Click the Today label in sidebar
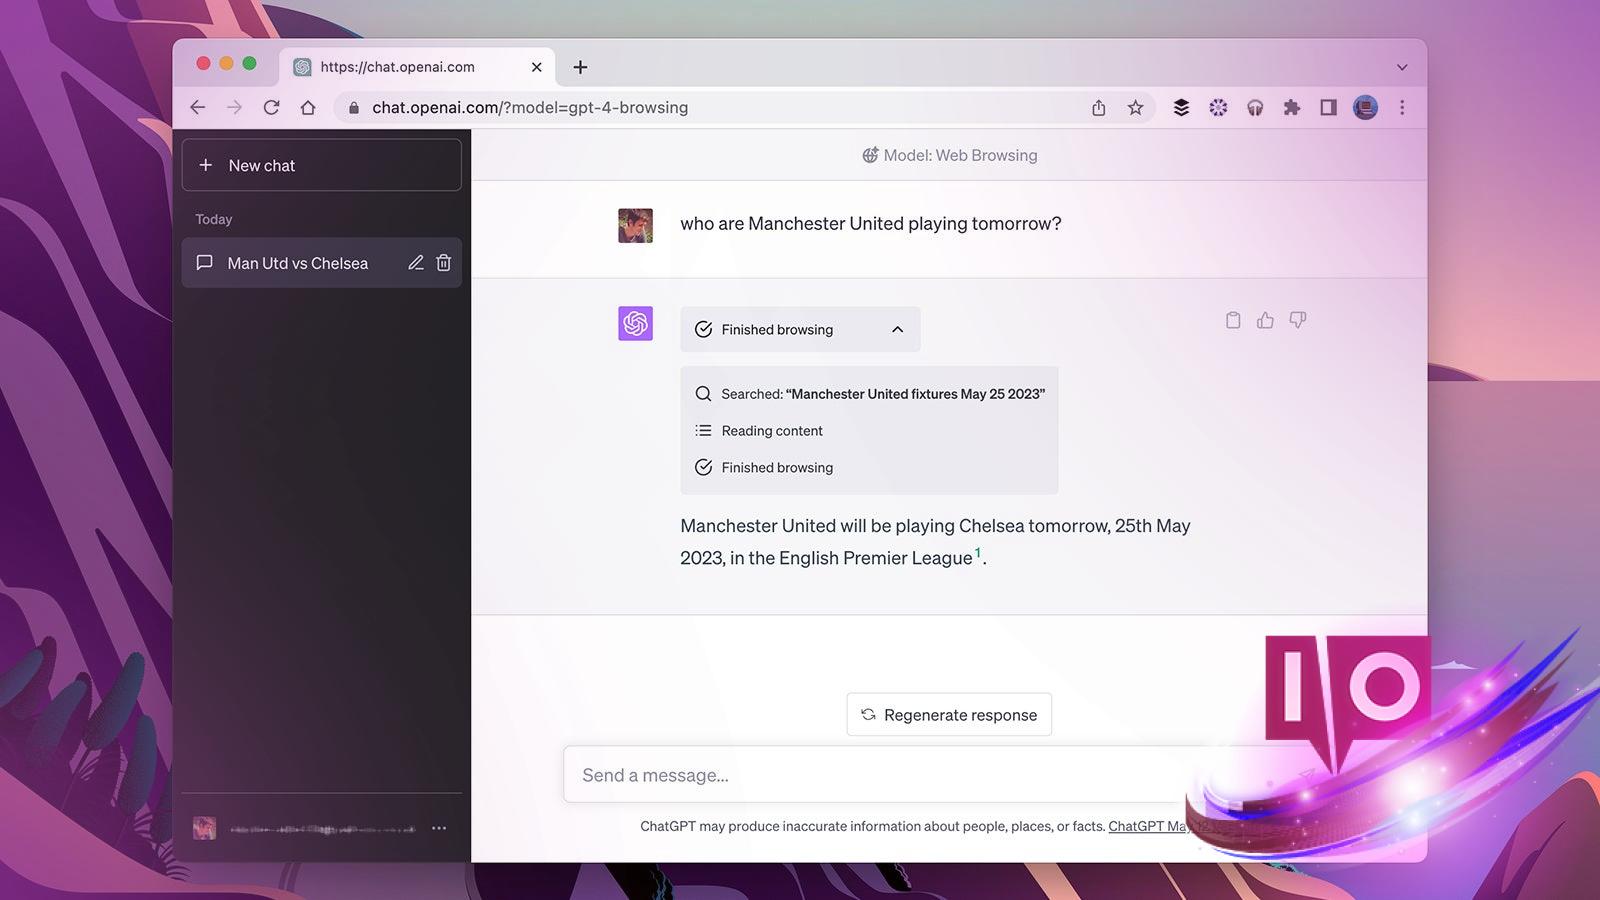The image size is (1600, 900). tap(214, 219)
